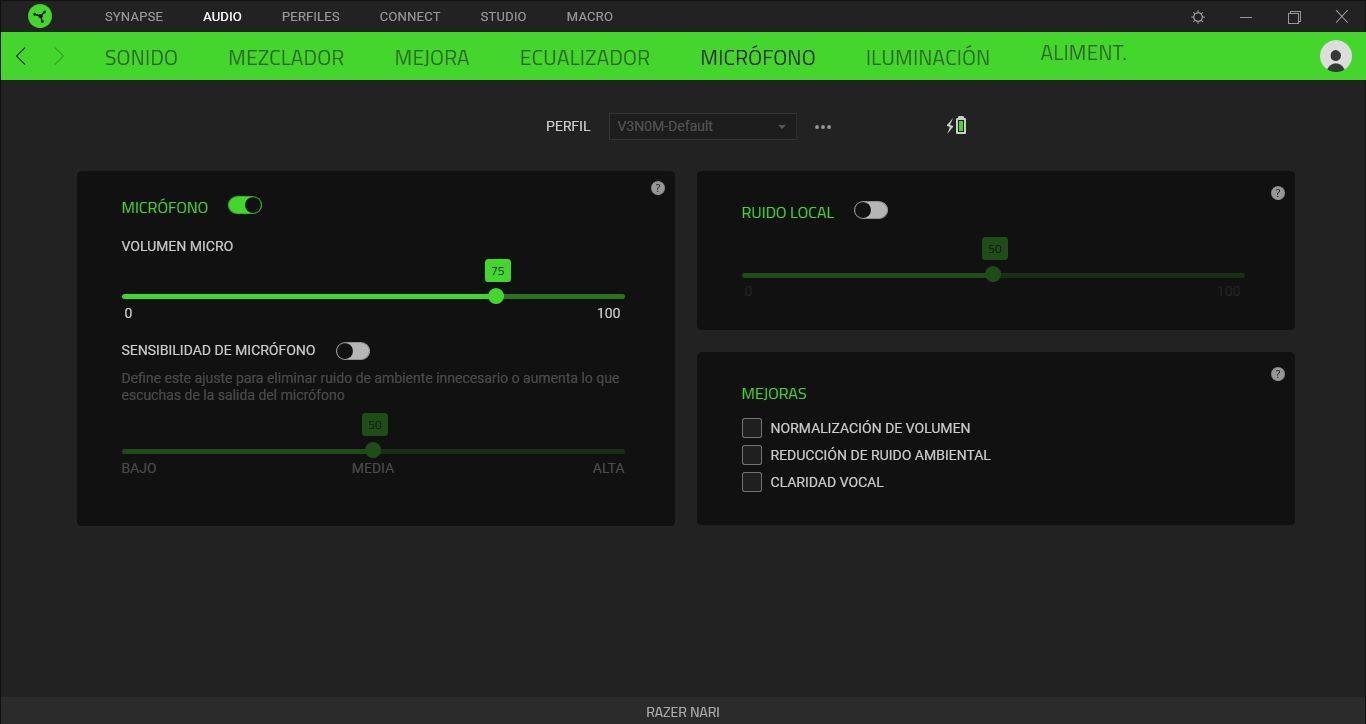Image resolution: width=1366 pixels, height=724 pixels.
Task: Turn on the Ruido Local switch
Action: 871,210
